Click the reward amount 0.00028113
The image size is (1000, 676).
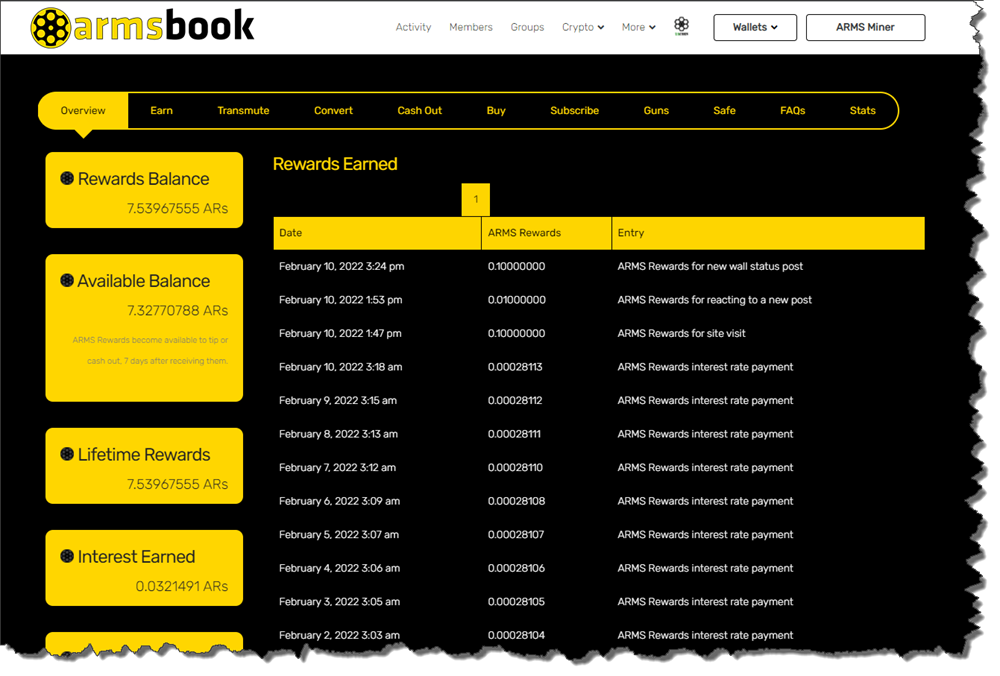(x=515, y=367)
